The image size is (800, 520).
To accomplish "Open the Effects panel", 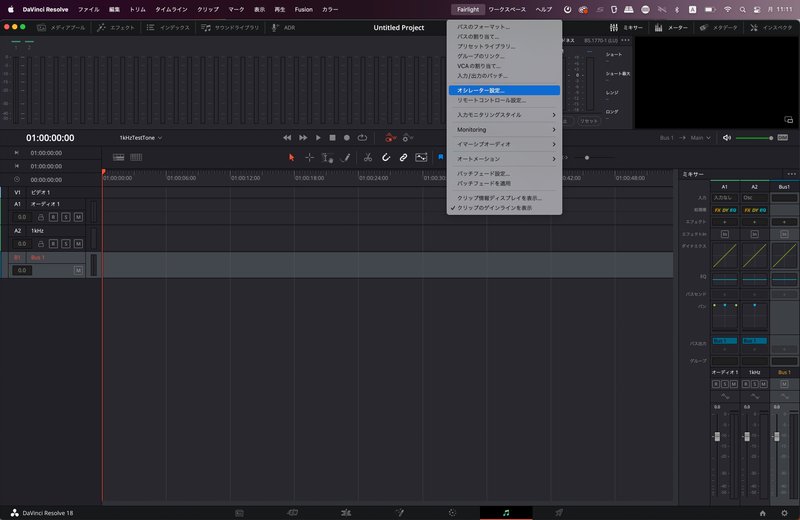I will pyautogui.click(x=116, y=28).
